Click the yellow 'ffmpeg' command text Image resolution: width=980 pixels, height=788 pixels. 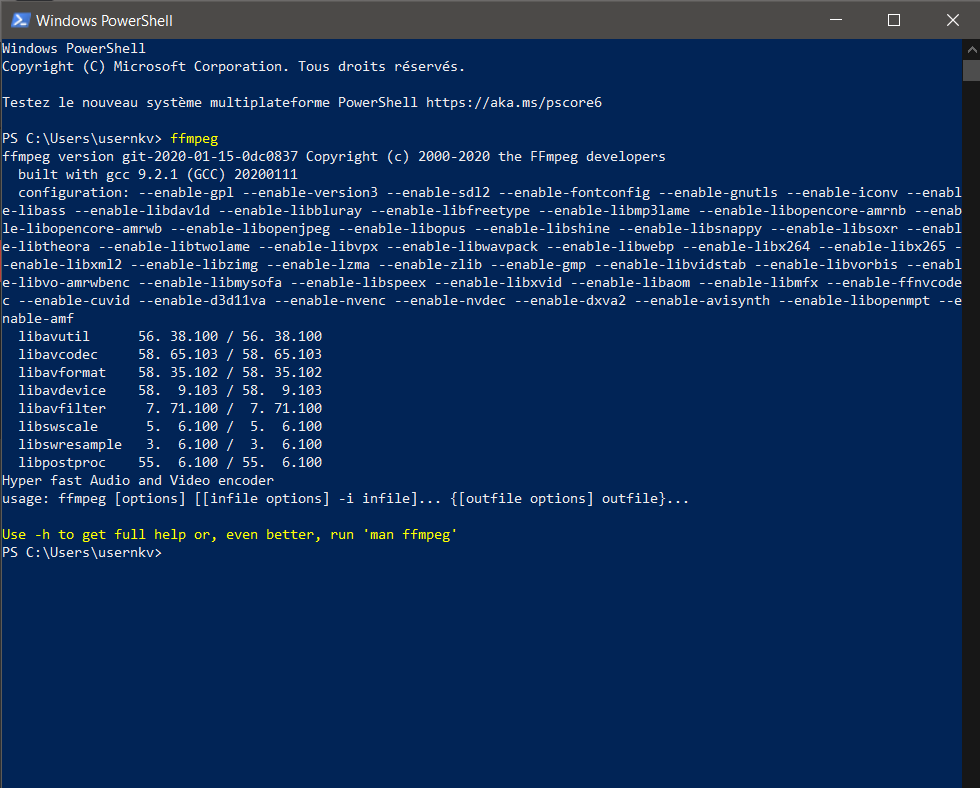click(194, 139)
